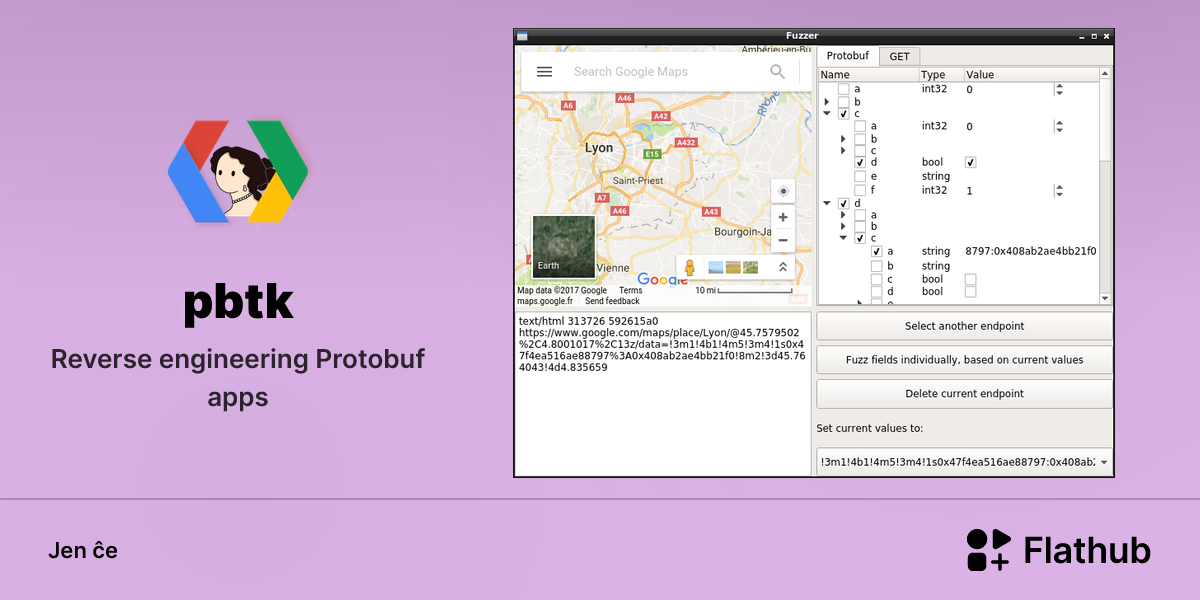Expand the collapsed top-level field b
1200x600 pixels.
(x=827, y=102)
